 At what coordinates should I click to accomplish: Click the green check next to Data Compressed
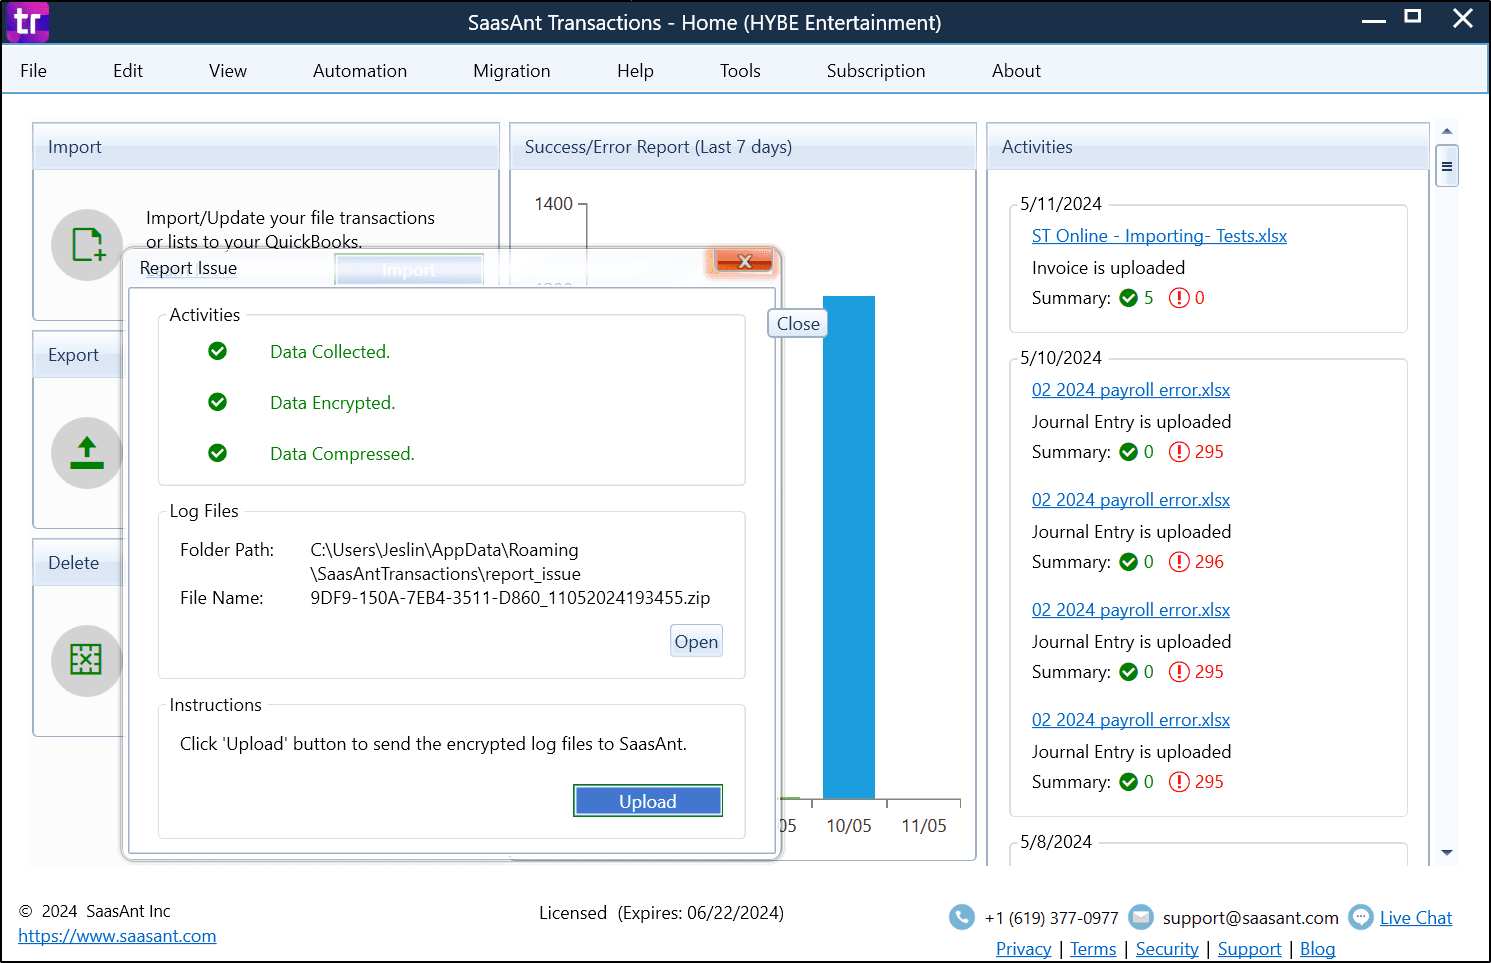point(217,453)
